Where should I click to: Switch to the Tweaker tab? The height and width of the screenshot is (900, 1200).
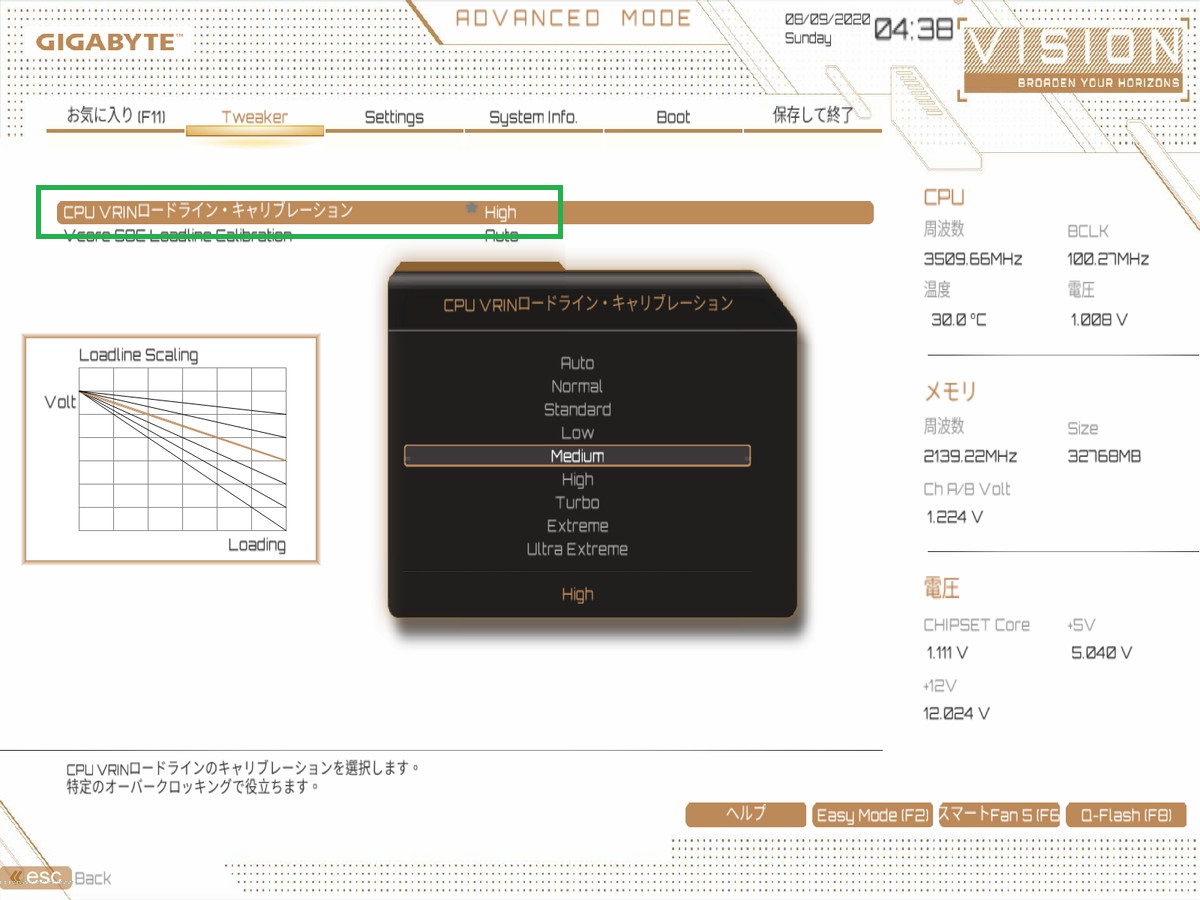tap(255, 117)
